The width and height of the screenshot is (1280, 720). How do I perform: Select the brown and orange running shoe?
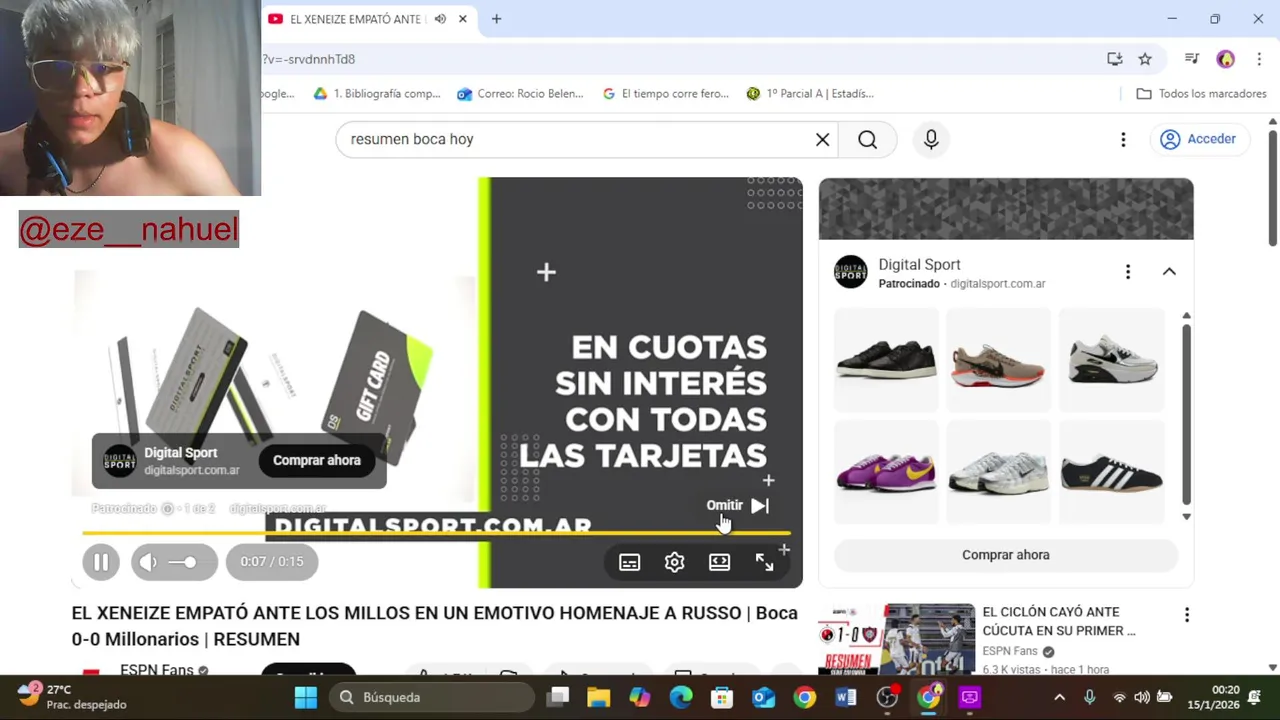(998, 360)
